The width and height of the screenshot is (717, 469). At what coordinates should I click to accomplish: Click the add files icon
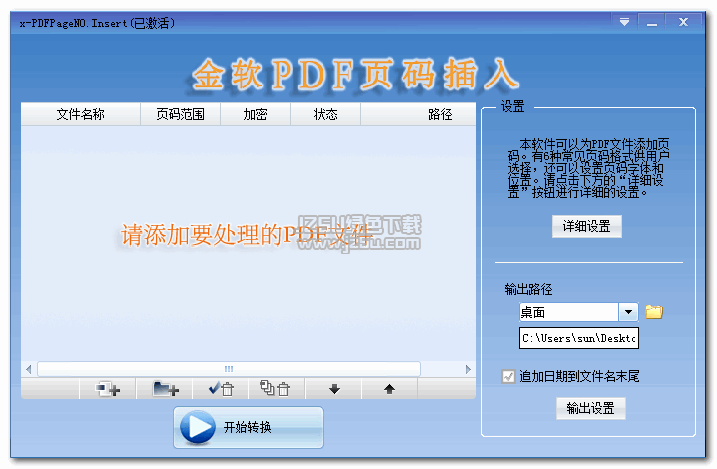(108, 389)
